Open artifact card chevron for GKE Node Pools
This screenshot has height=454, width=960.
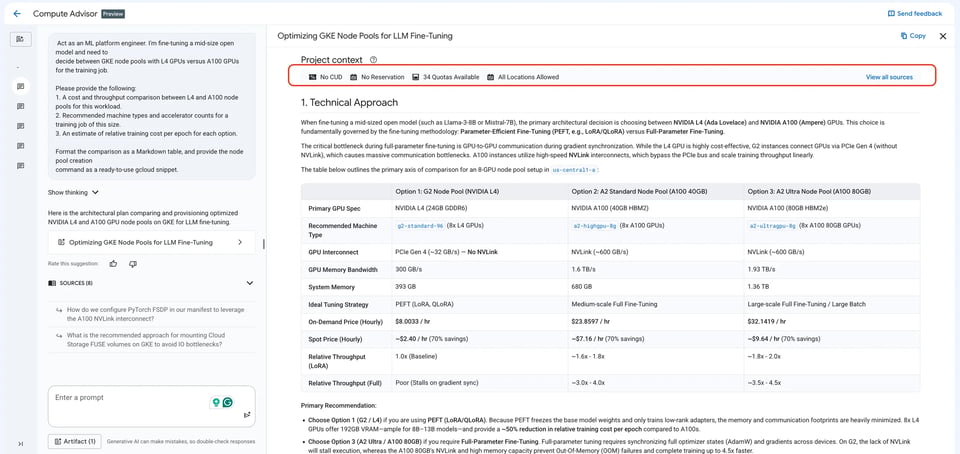click(240, 242)
